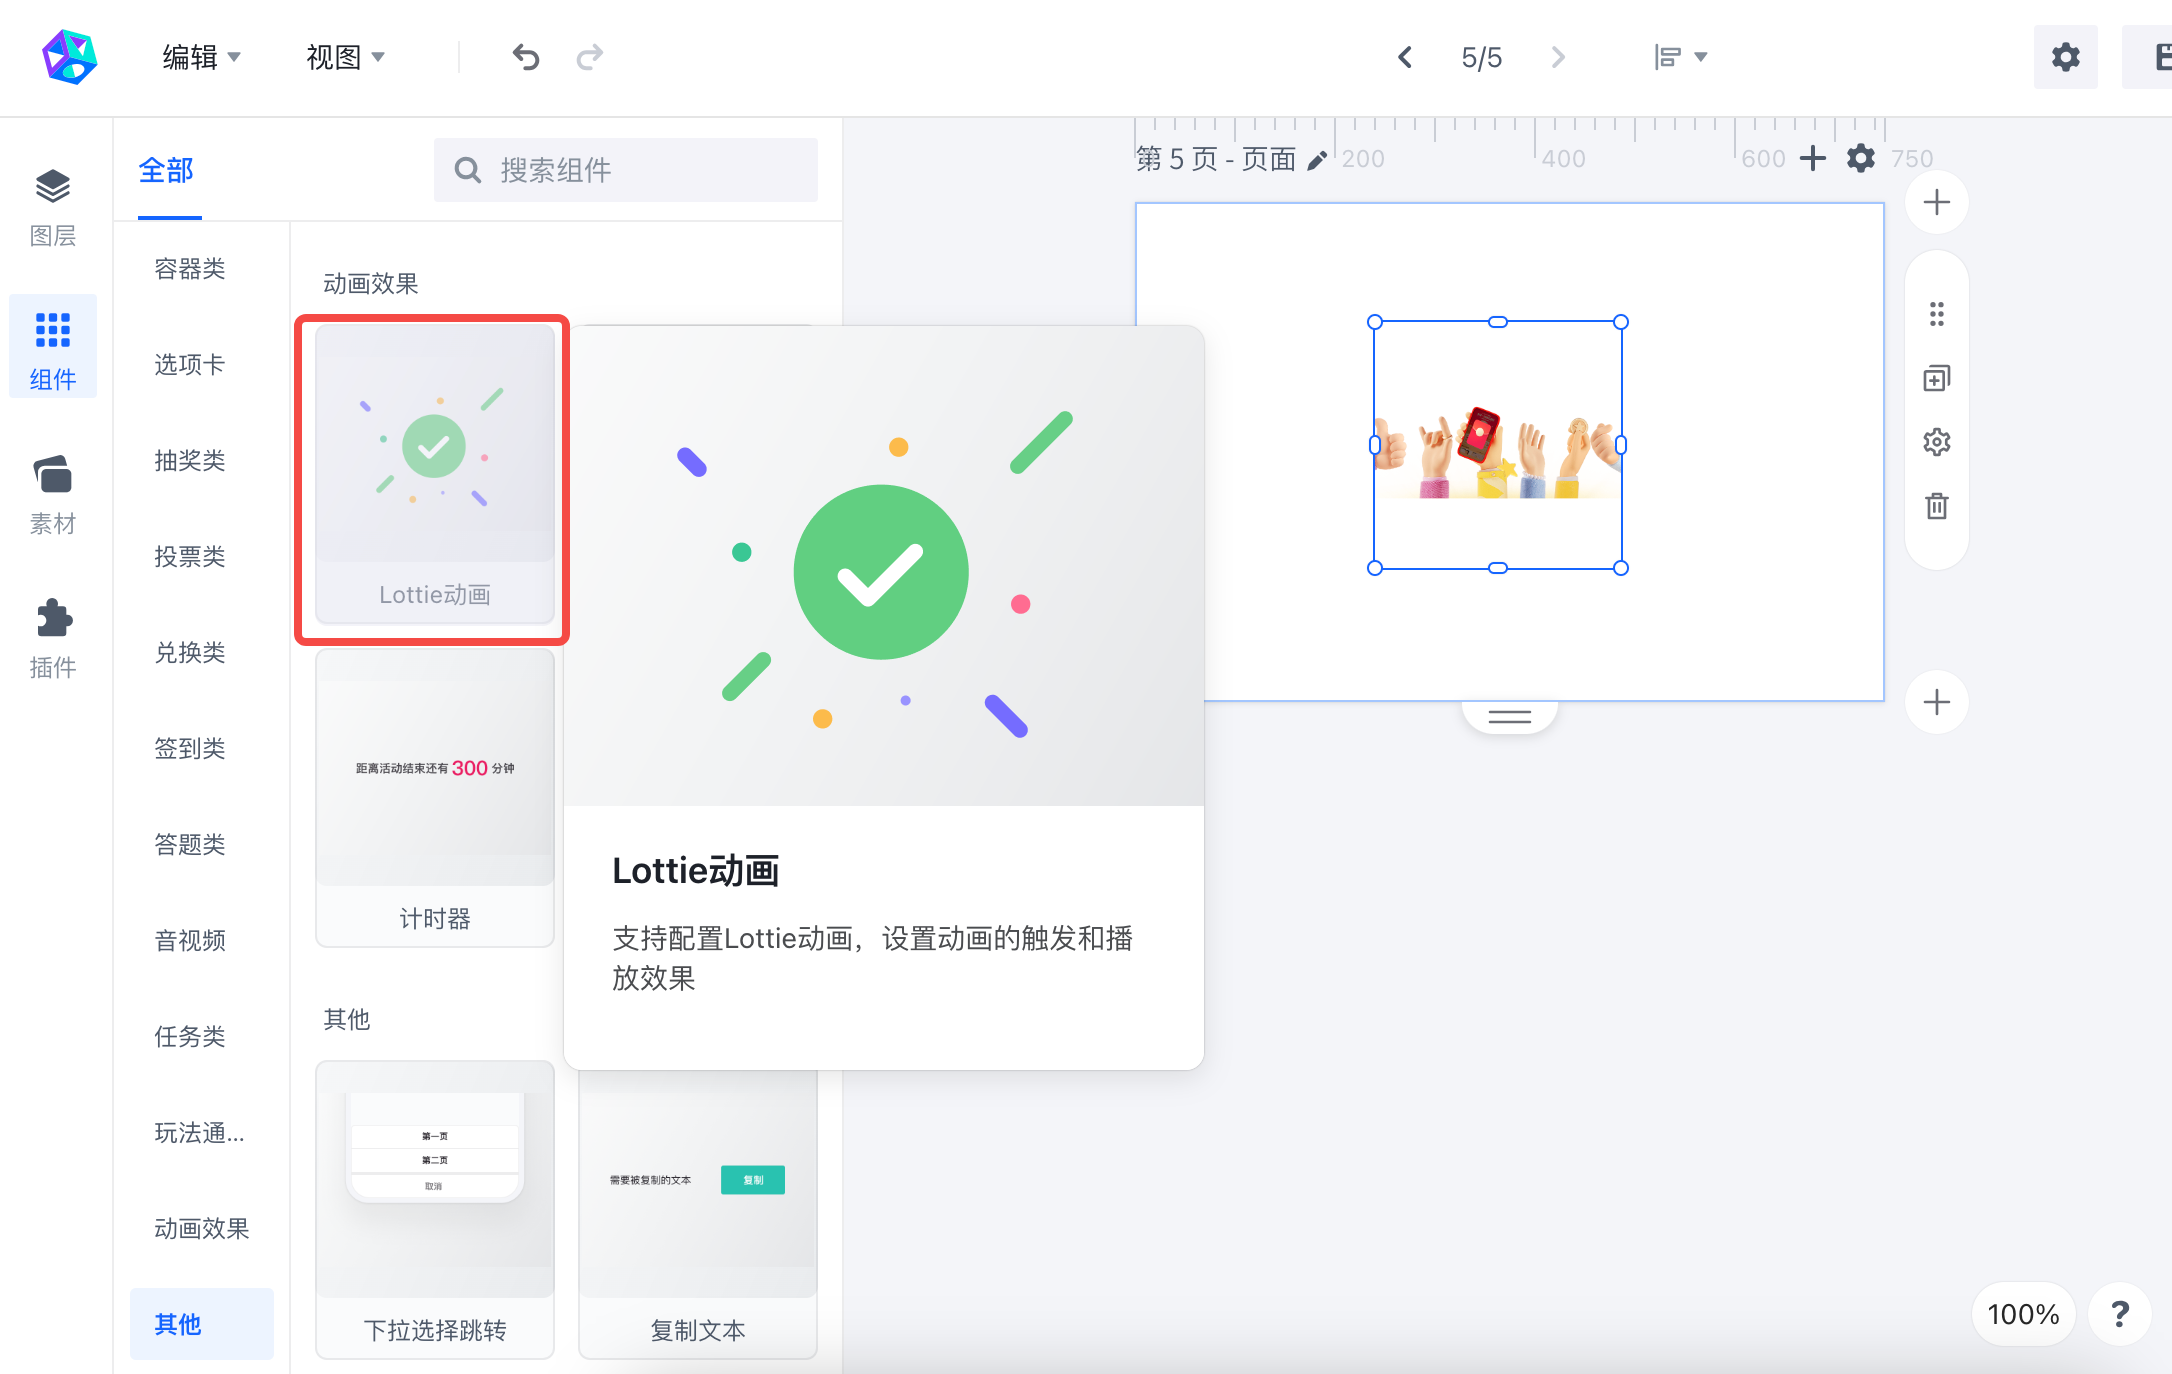Screen dimensions: 2172x1374
Task: Click the drag handle dots icon
Action: pos(1937,314)
